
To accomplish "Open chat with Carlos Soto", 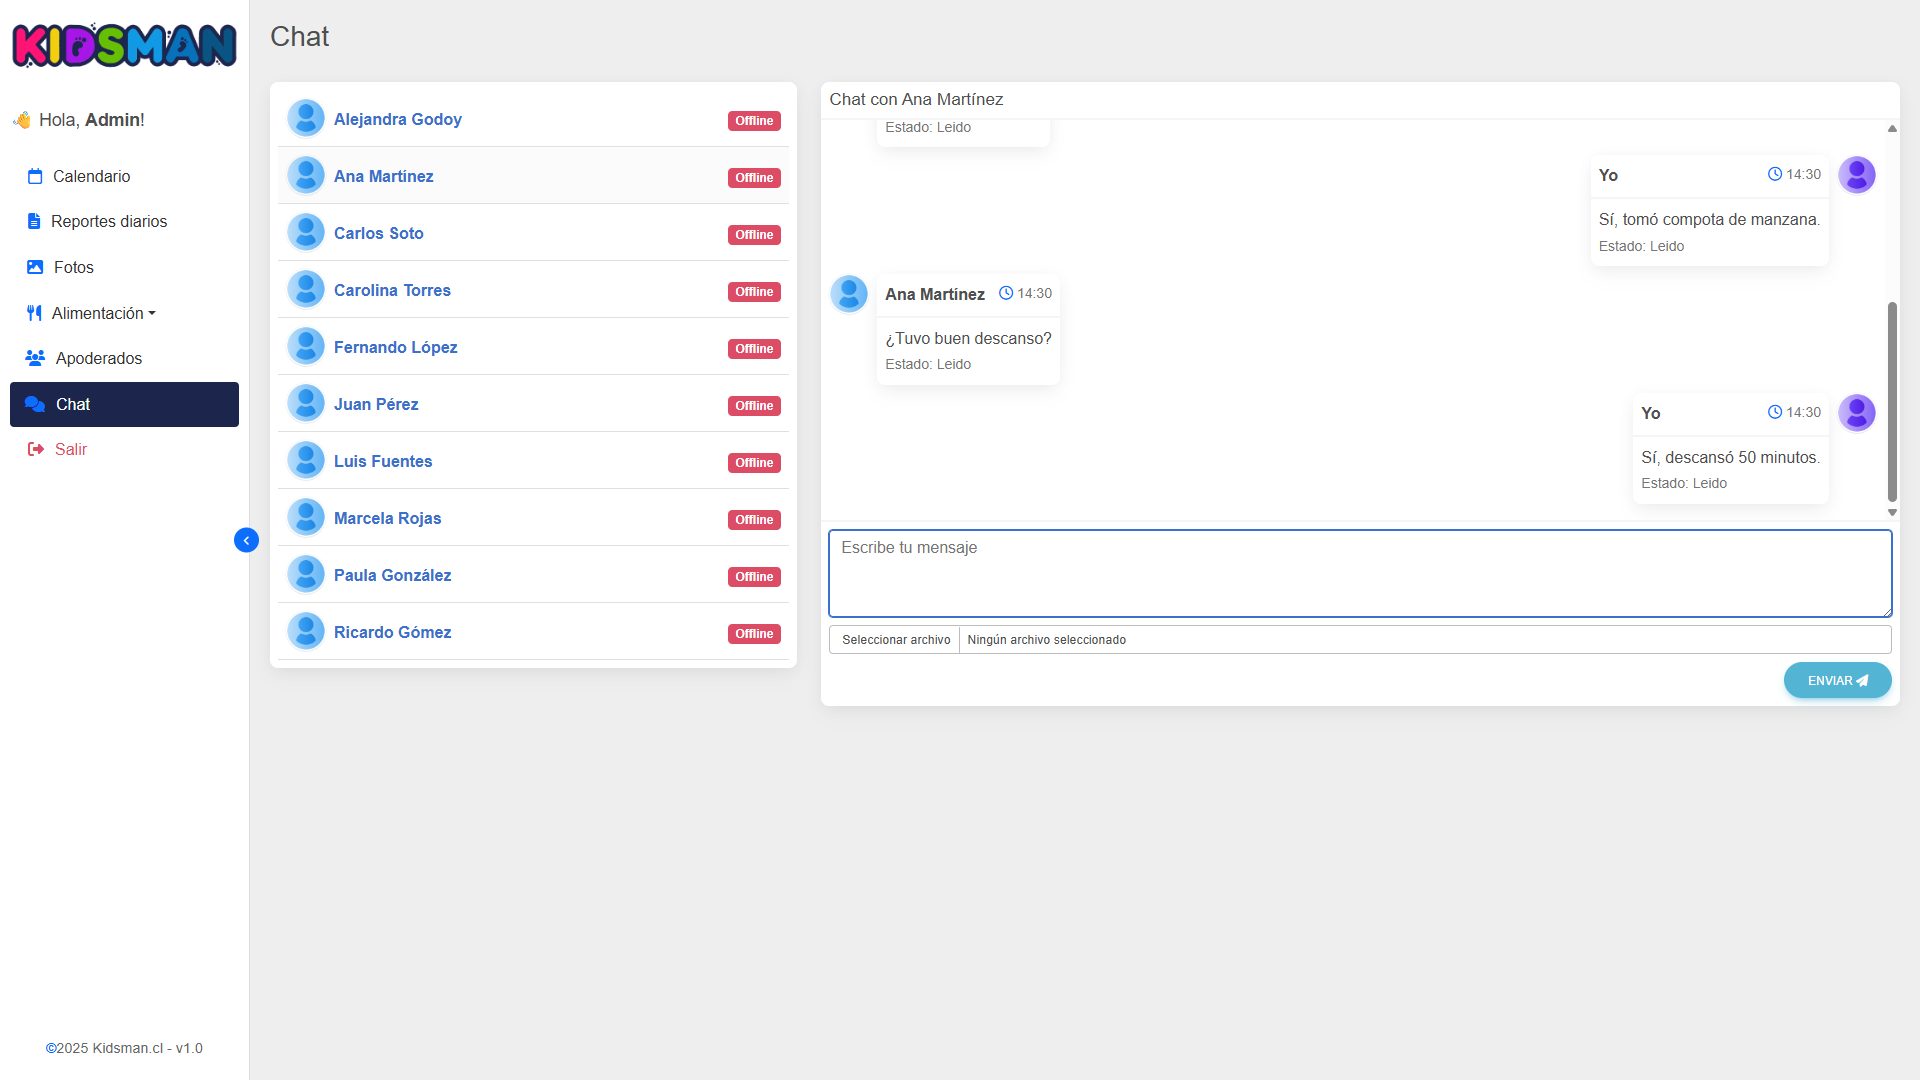I will (x=379, y=233).
